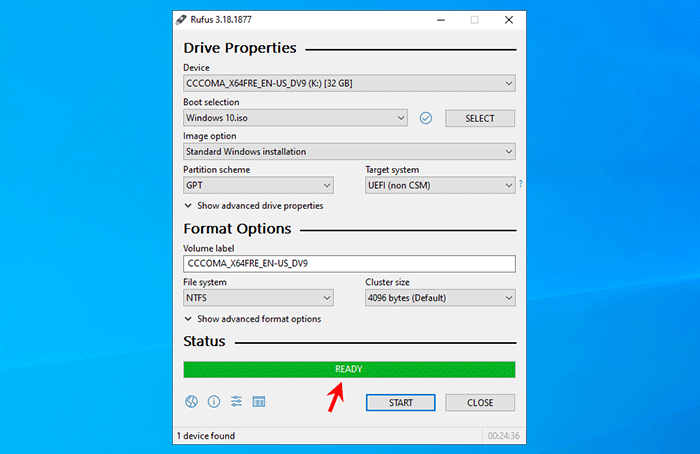The height and width of the screenshot is (454, 700).
Task: Click the '1 device found' status text
Action: (x=206, y=436)
